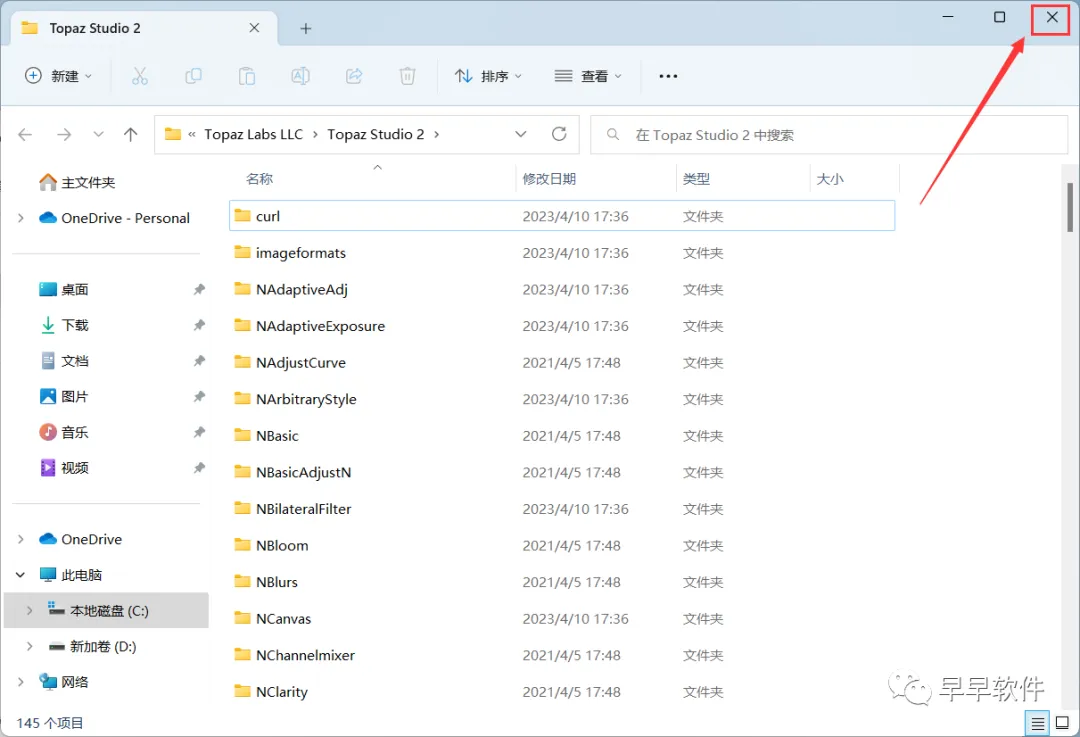Open the 新建 new item dropdown

(x=58, y=76)
